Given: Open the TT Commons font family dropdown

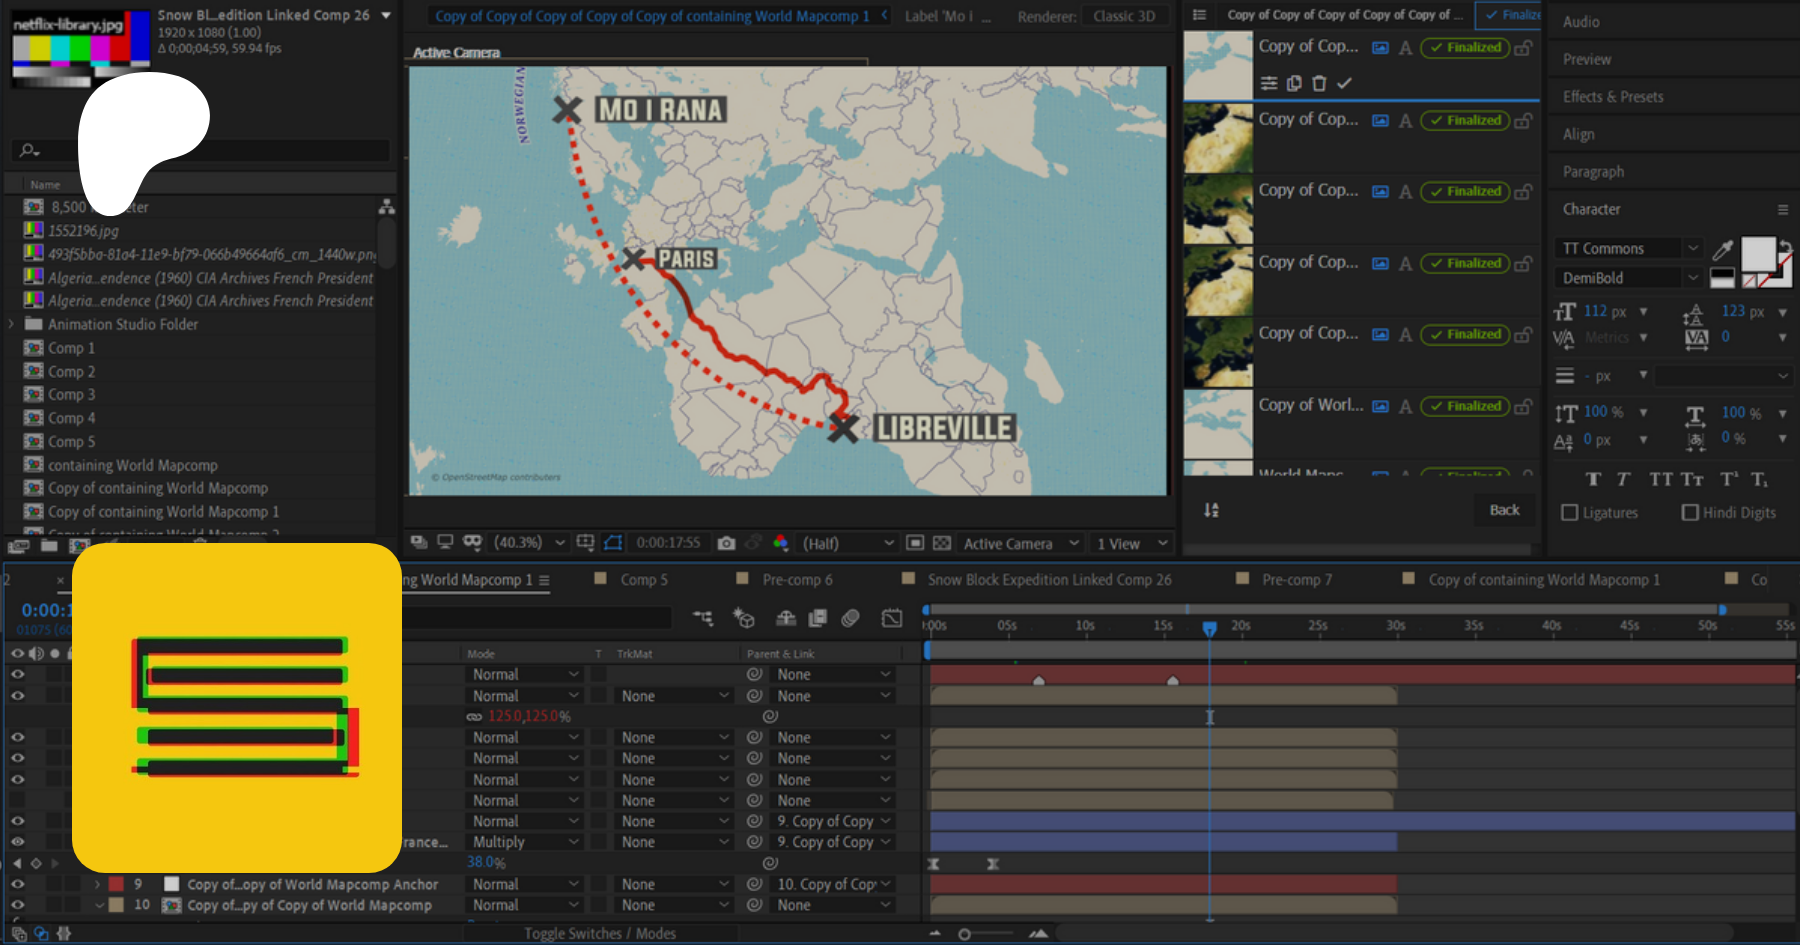Looking at the screenshot, I should [1692, 248].
